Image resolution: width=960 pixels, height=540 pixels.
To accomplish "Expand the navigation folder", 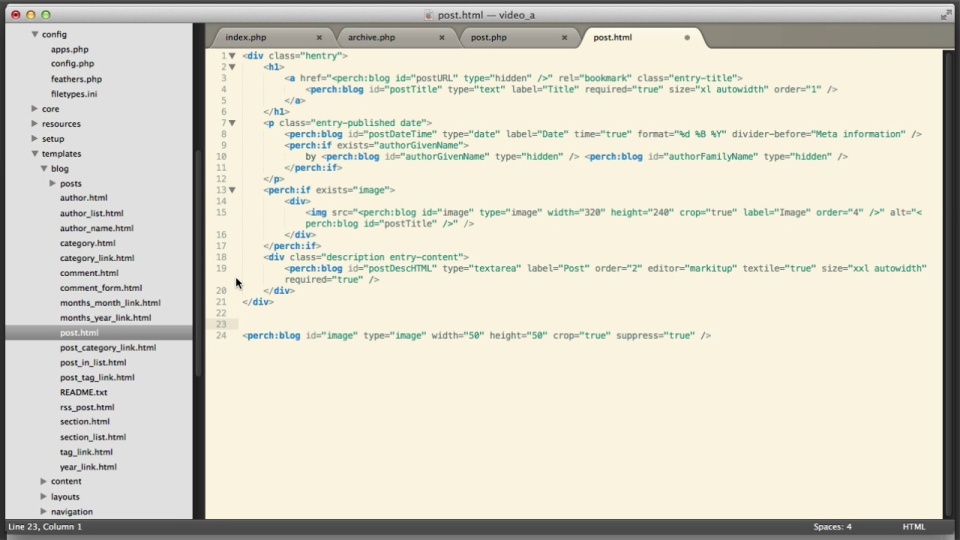I will (x=43, y=511).
